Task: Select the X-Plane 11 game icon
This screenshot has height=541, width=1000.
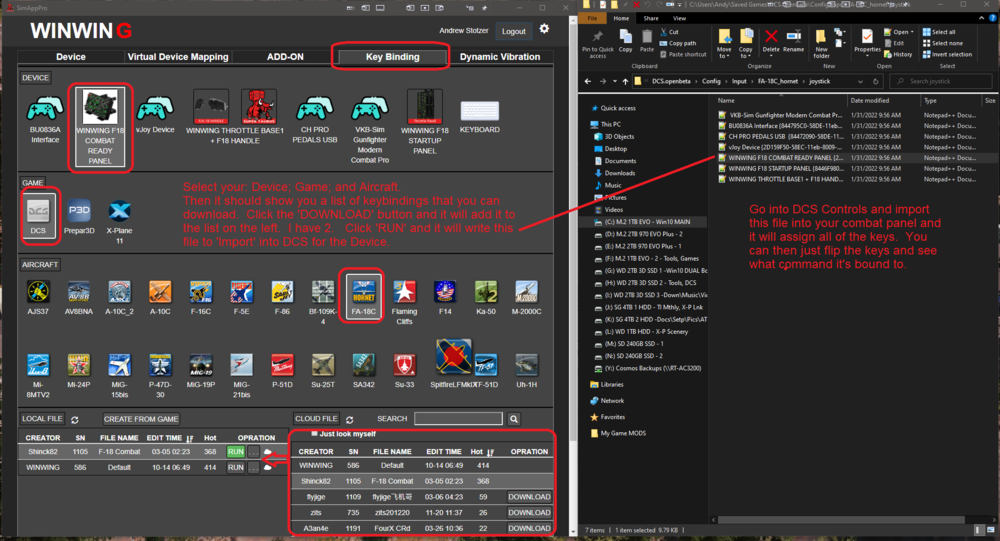Action: 119,210
